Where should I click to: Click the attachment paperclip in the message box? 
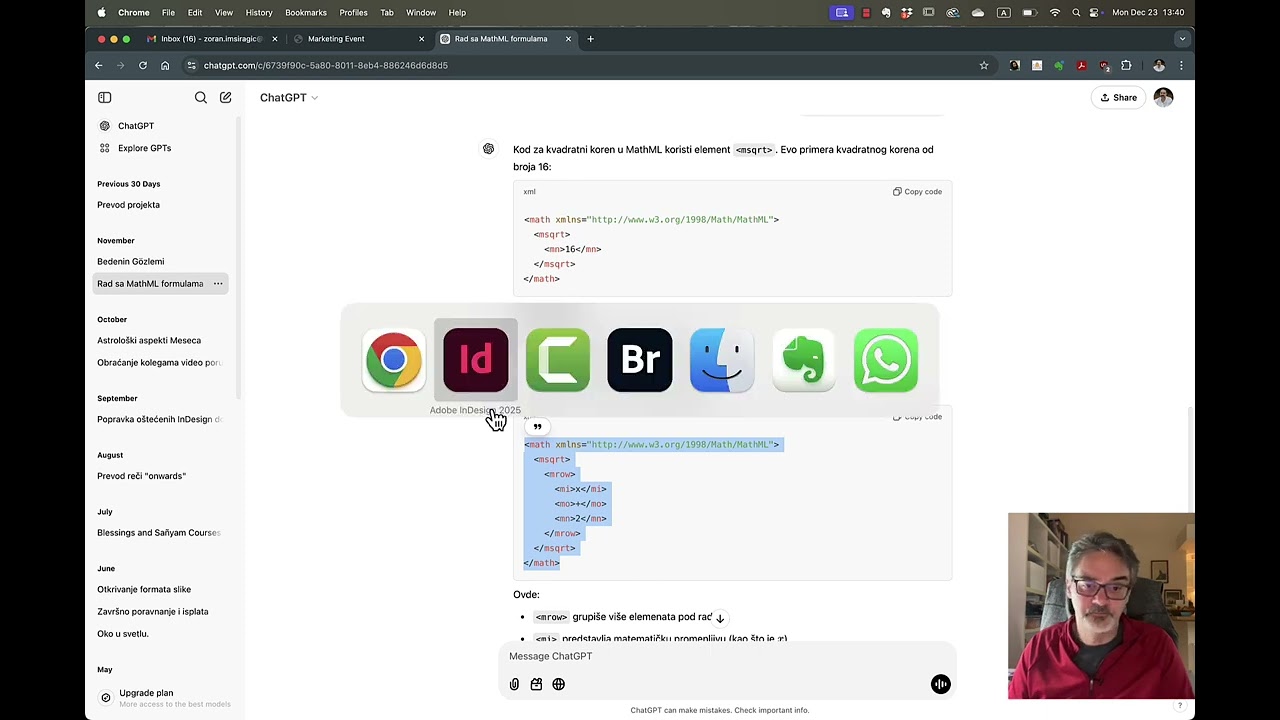tap(514, 684)
